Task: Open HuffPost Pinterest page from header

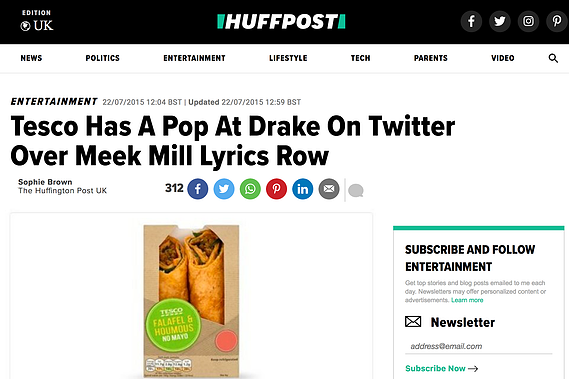Action: [x=557, y=21]
